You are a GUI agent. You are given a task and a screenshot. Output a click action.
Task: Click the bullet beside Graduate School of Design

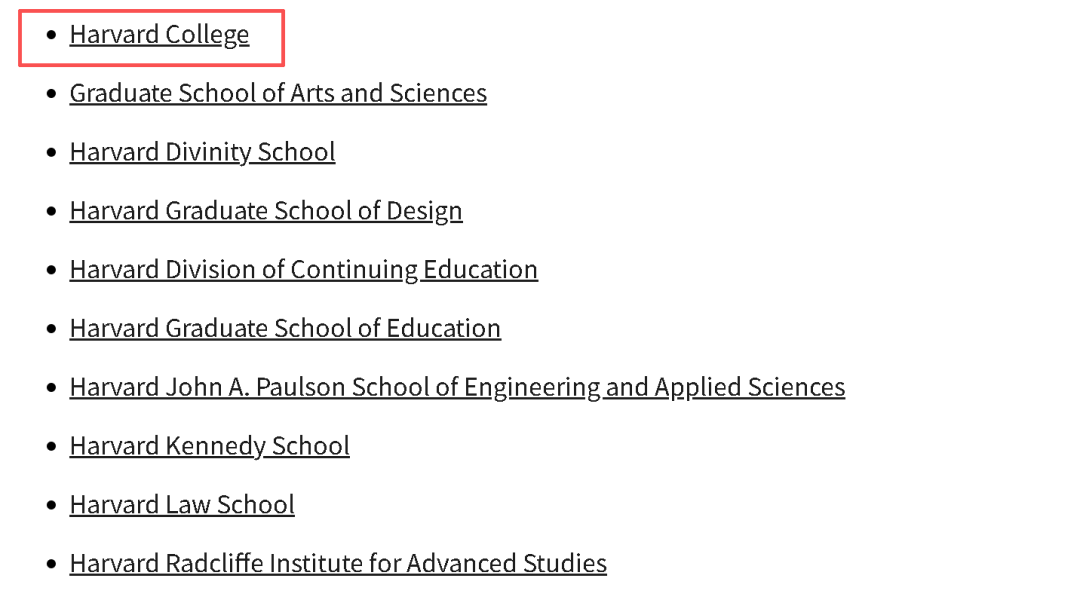pyautogui.click(x=52, y=212)
